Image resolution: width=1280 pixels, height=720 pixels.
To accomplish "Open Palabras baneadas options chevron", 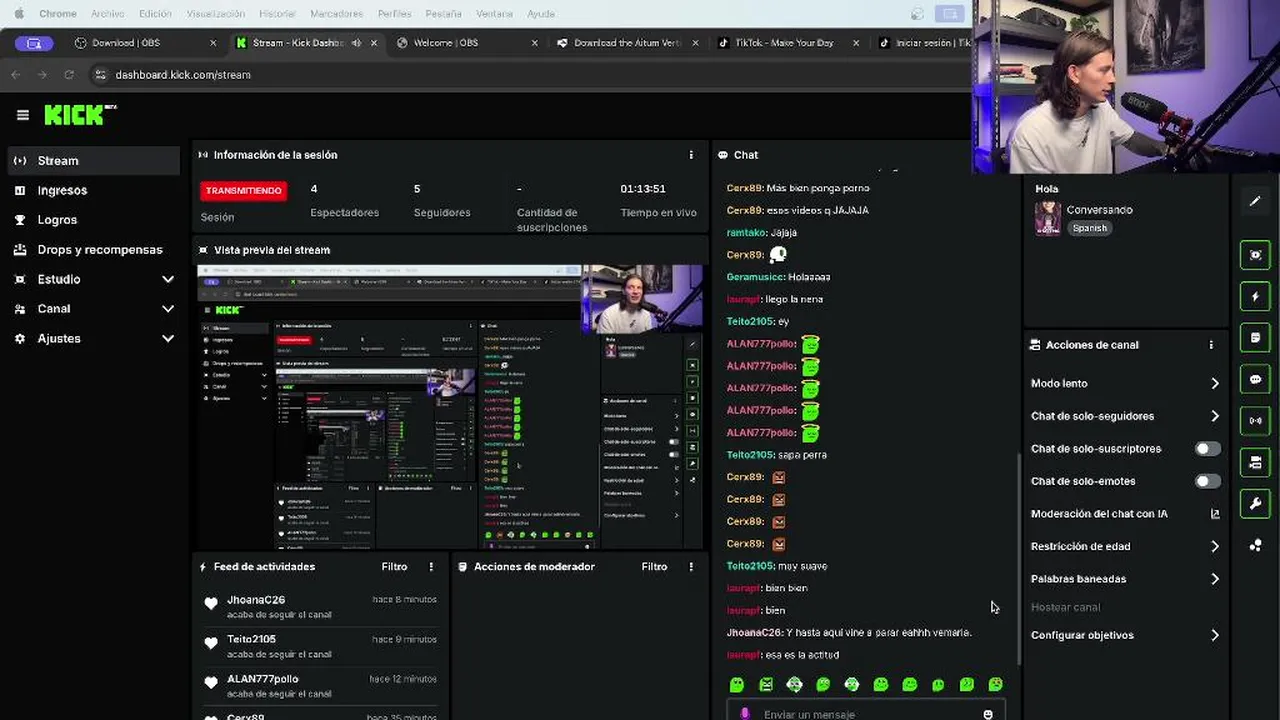I will (1215, 579).
